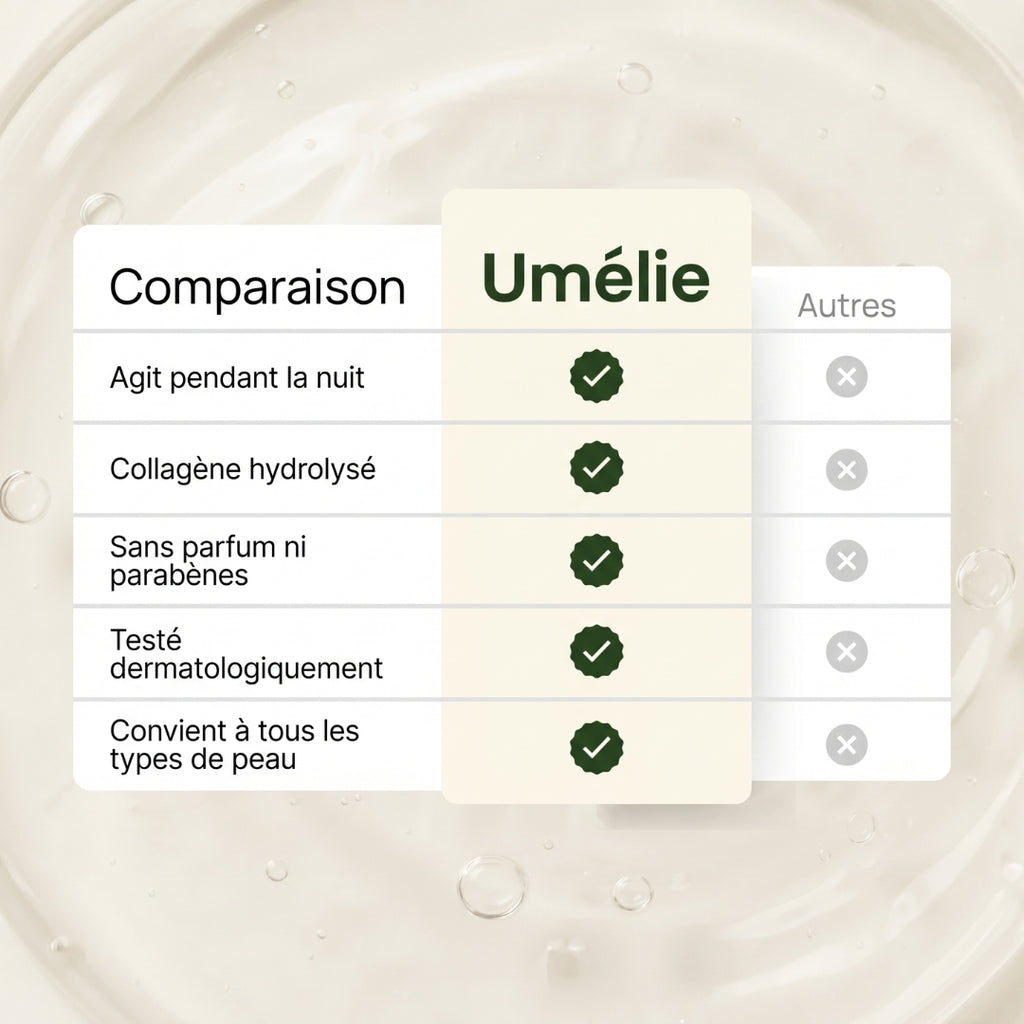Image resolution: width=1024 pixels, height=1024 pixels.
Task: Click the Collagène hydrolysé label
Action: pos(242,470)
